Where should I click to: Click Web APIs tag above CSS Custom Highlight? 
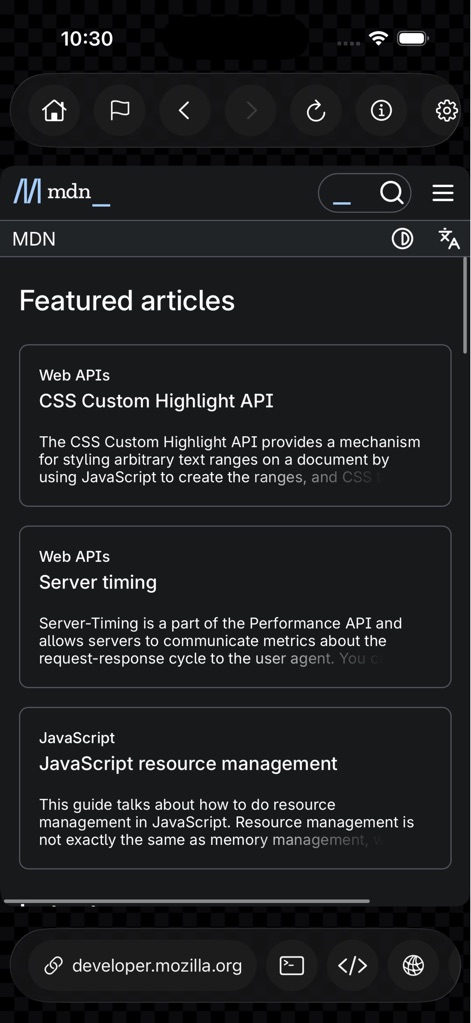pos(74,375)
